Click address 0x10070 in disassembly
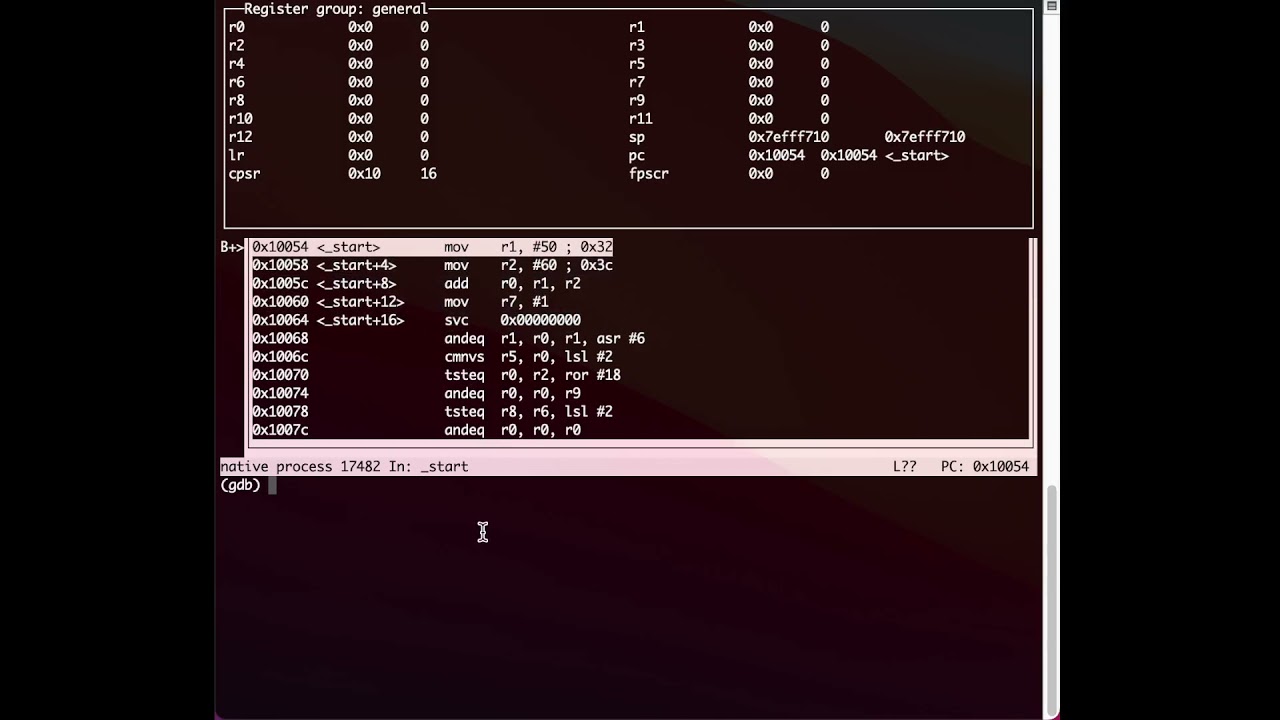Image resolution: width=1280 pixels, height=720 pixels. pos(280,375)
